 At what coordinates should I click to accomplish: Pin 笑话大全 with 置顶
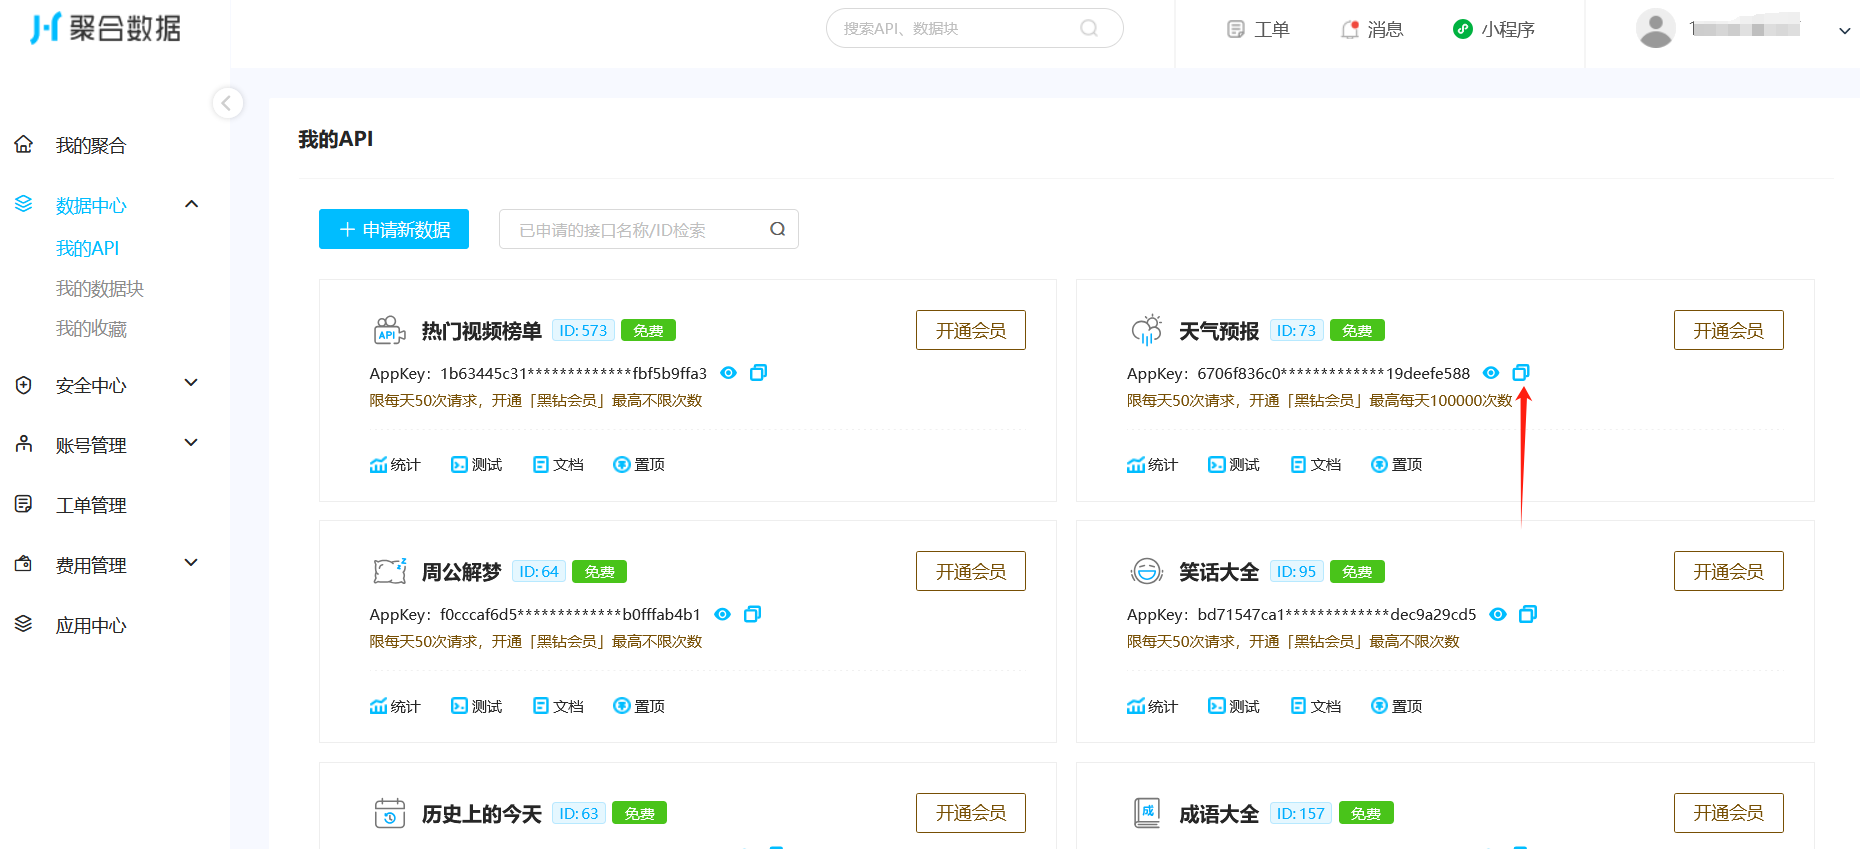pyautogui.click(x=1397, y=706)
